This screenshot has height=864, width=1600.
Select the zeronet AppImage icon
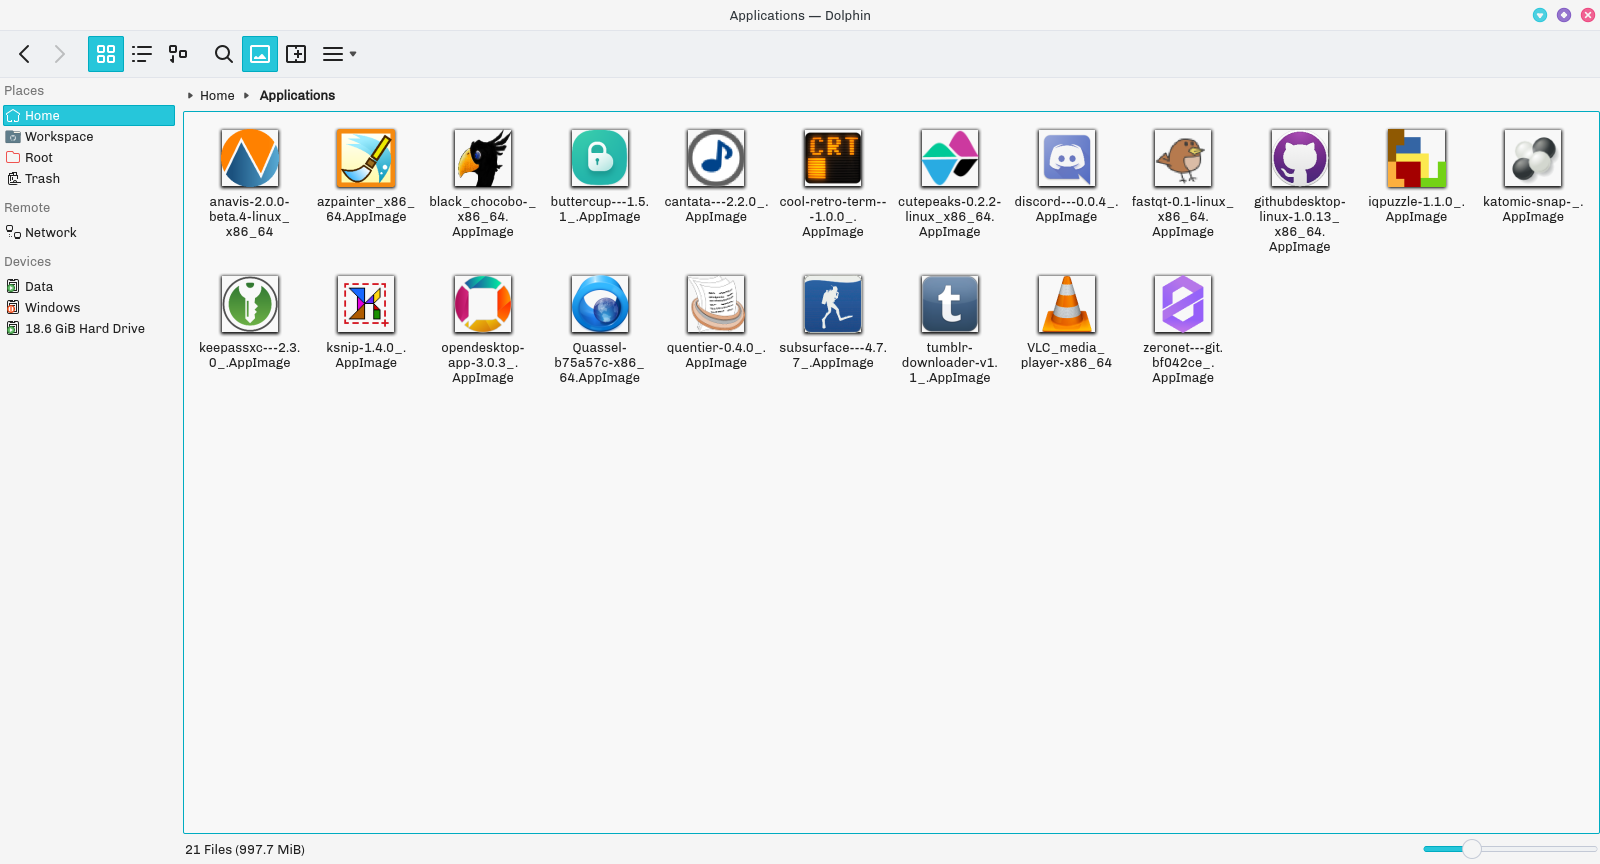click(x=1183, y=304)
